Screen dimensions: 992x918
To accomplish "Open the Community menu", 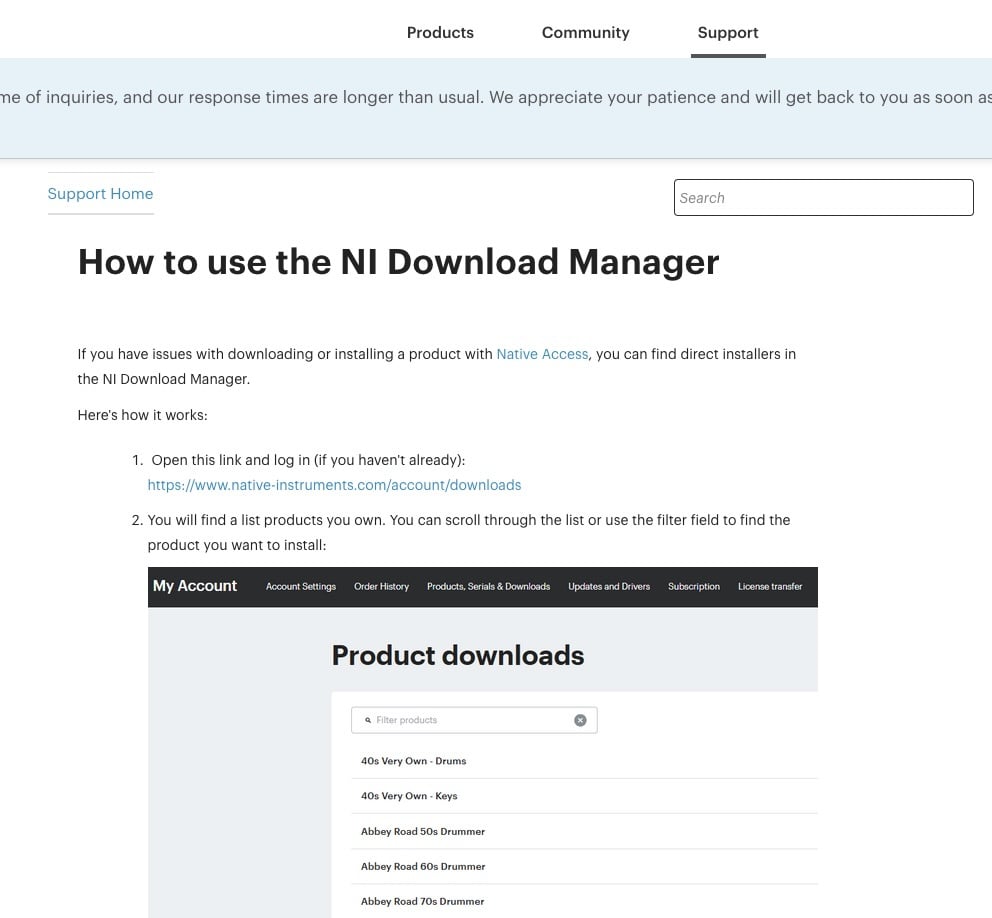I will click(585, 32).
